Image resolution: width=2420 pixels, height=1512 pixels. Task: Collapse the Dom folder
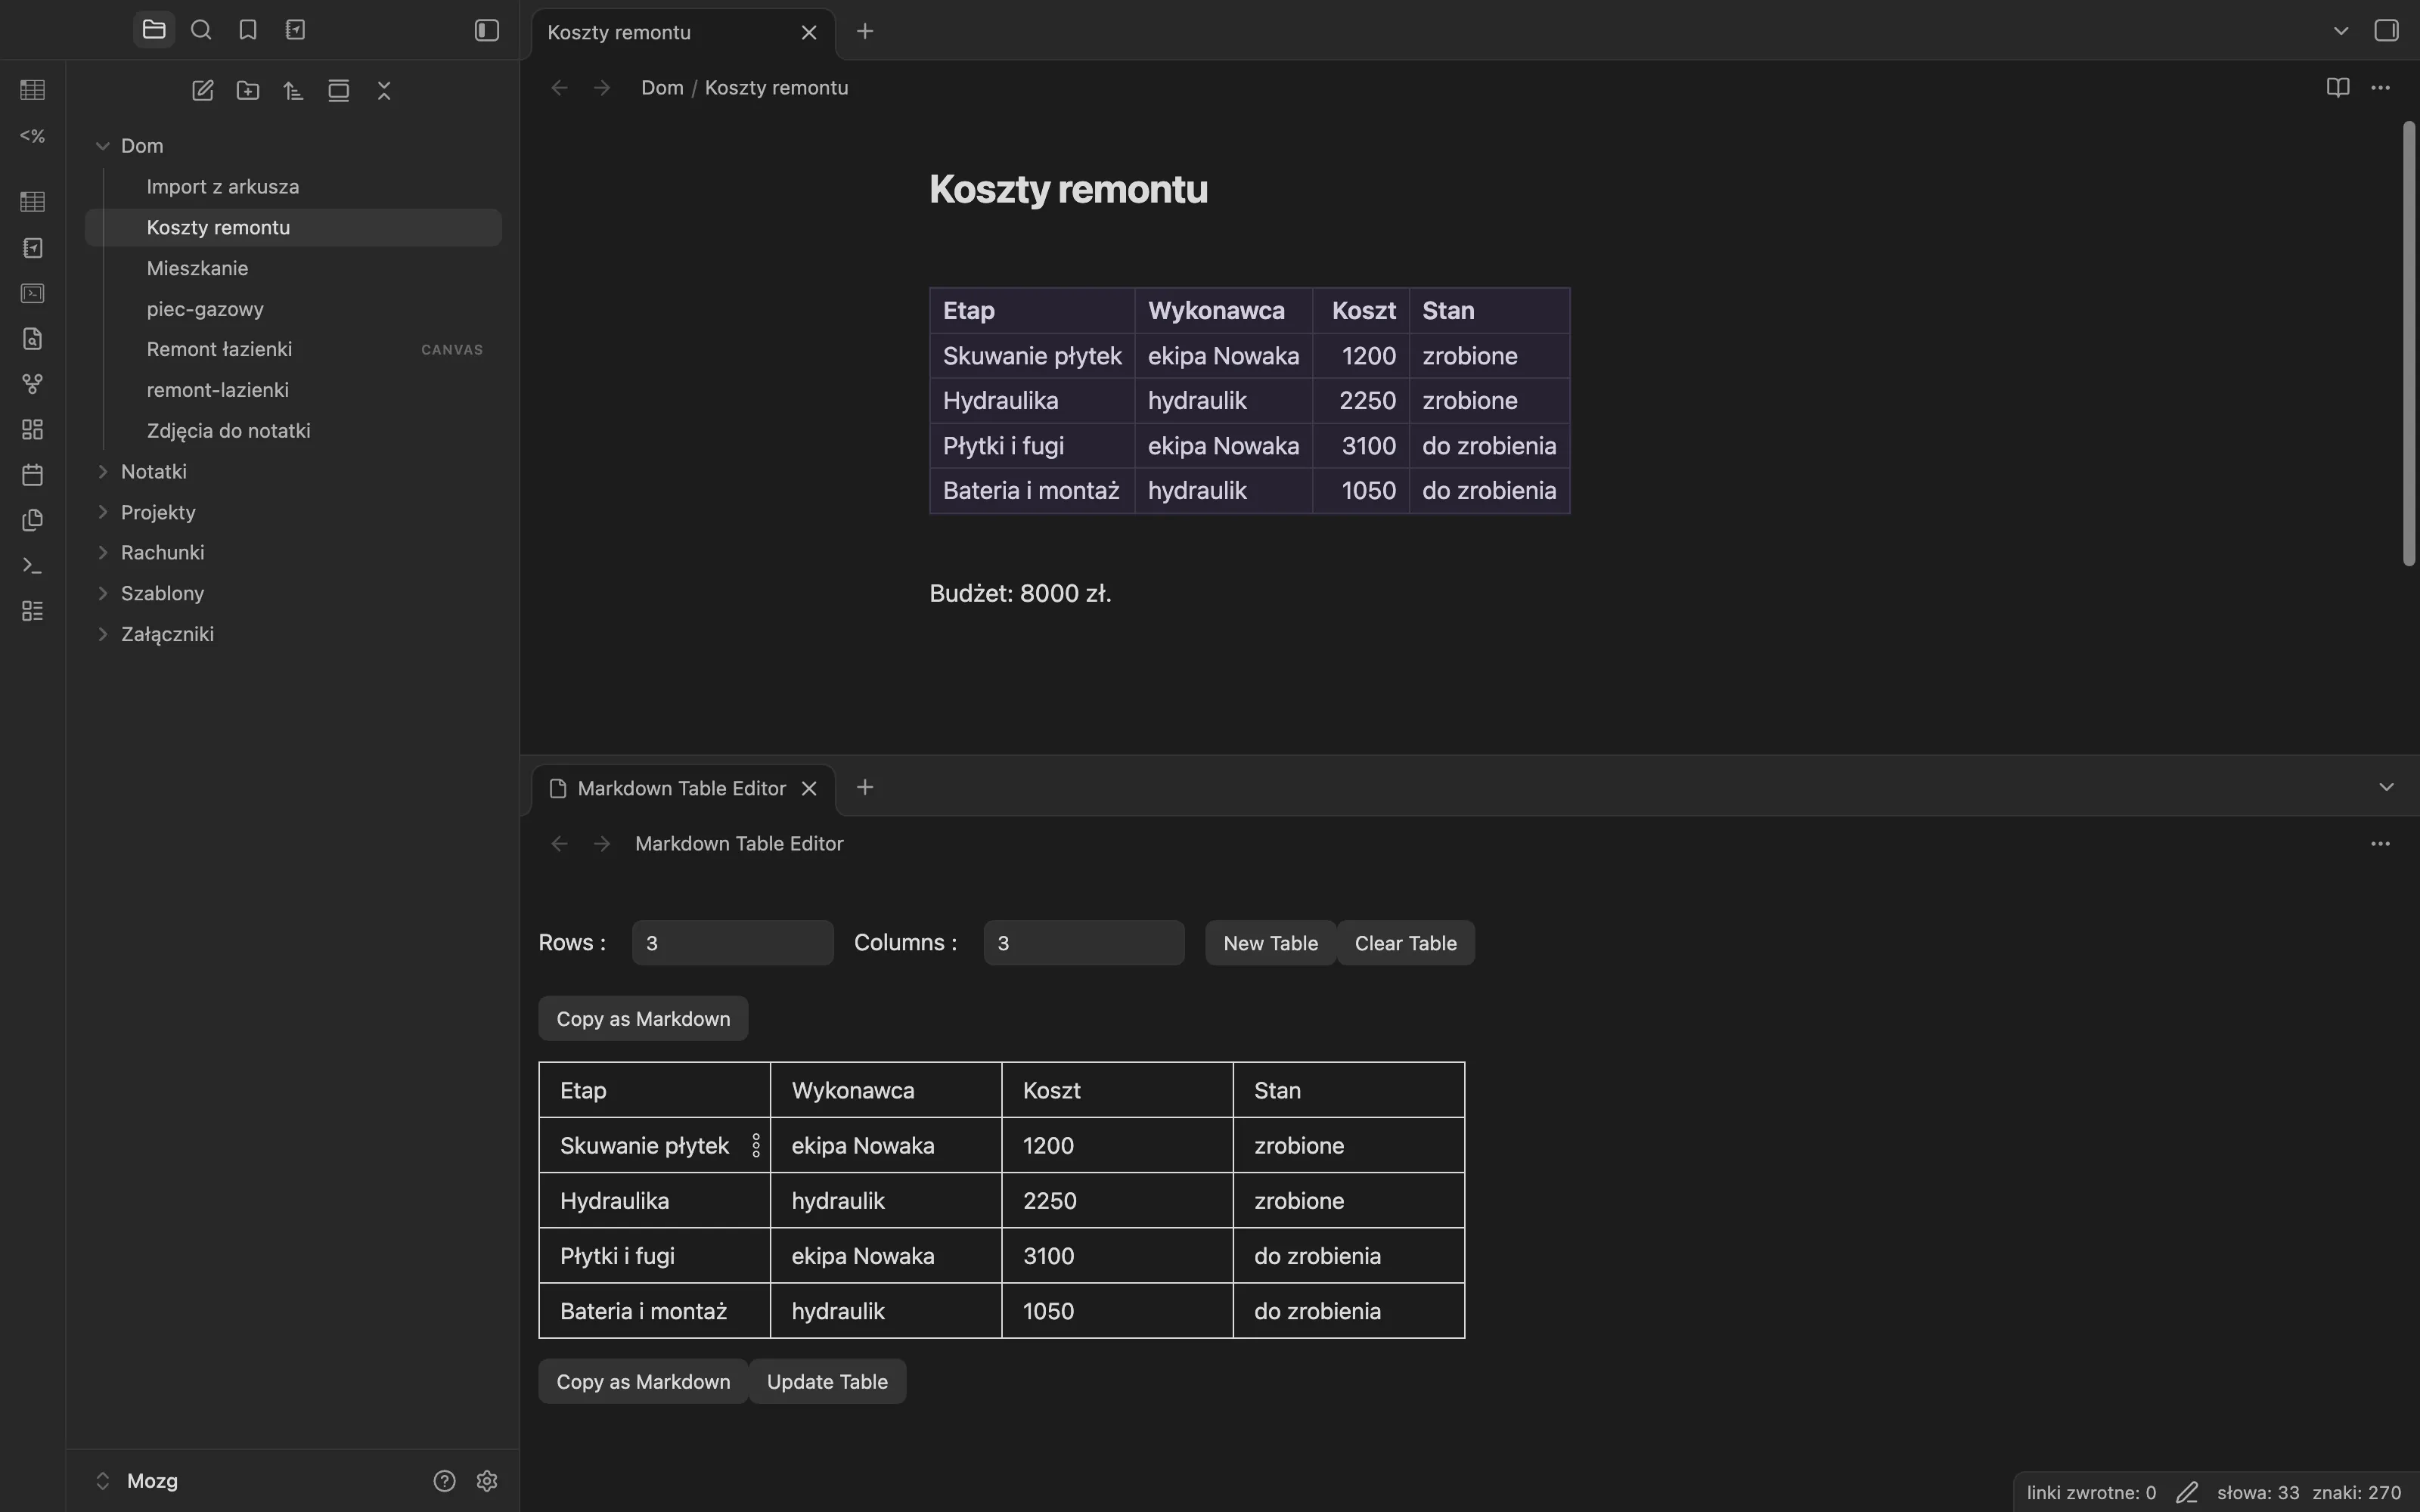point(102,146)
